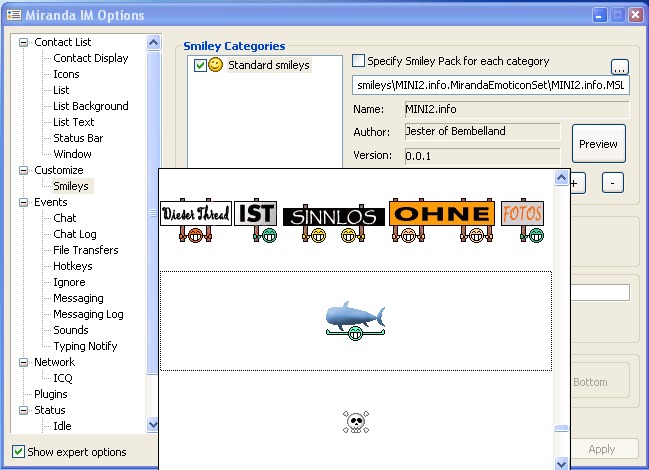Select the orange OHNE sign smiley
The width and height of the screenshot is (649, 470).
pos(442,222)
